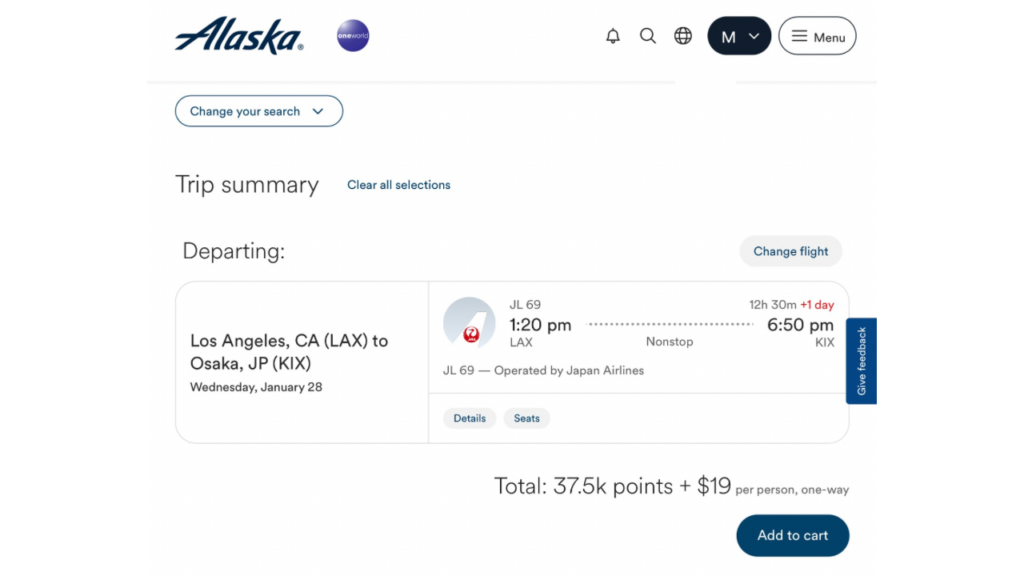Click the Japan Airlines tail logo
Screen dimensions: 1024x576
469,323
